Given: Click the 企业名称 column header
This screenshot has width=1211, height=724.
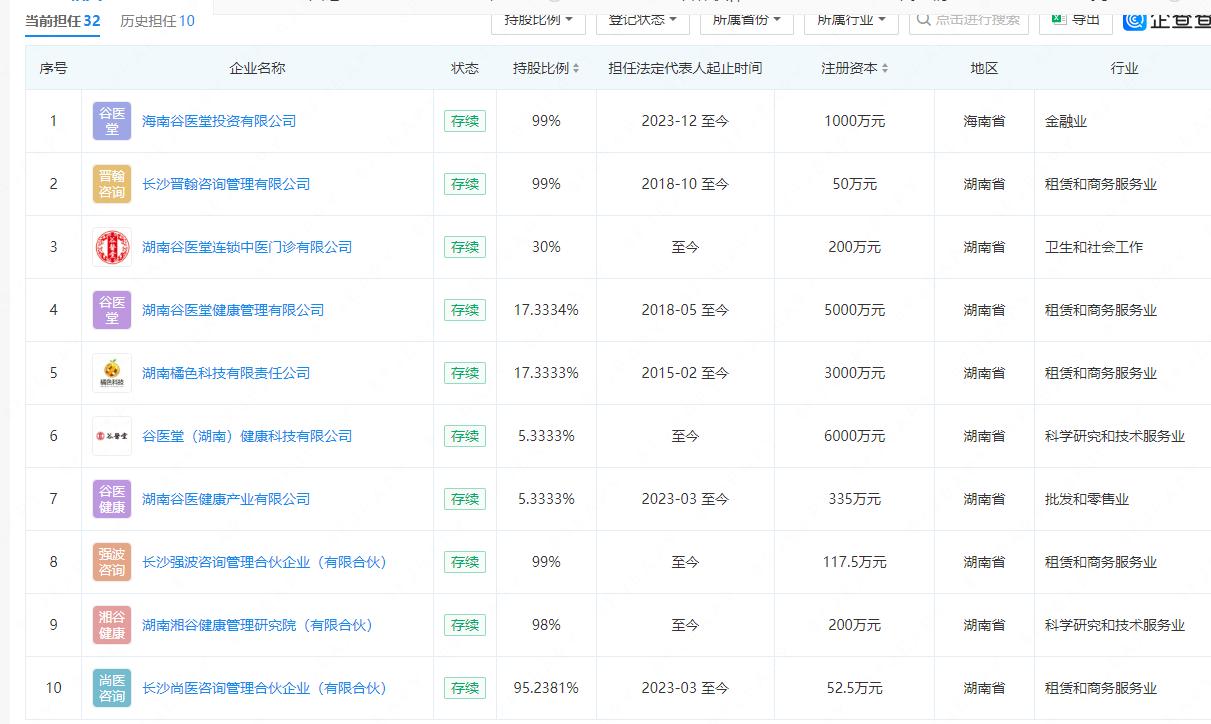Looking at the screenshot, I should click(x=257, y=68).
